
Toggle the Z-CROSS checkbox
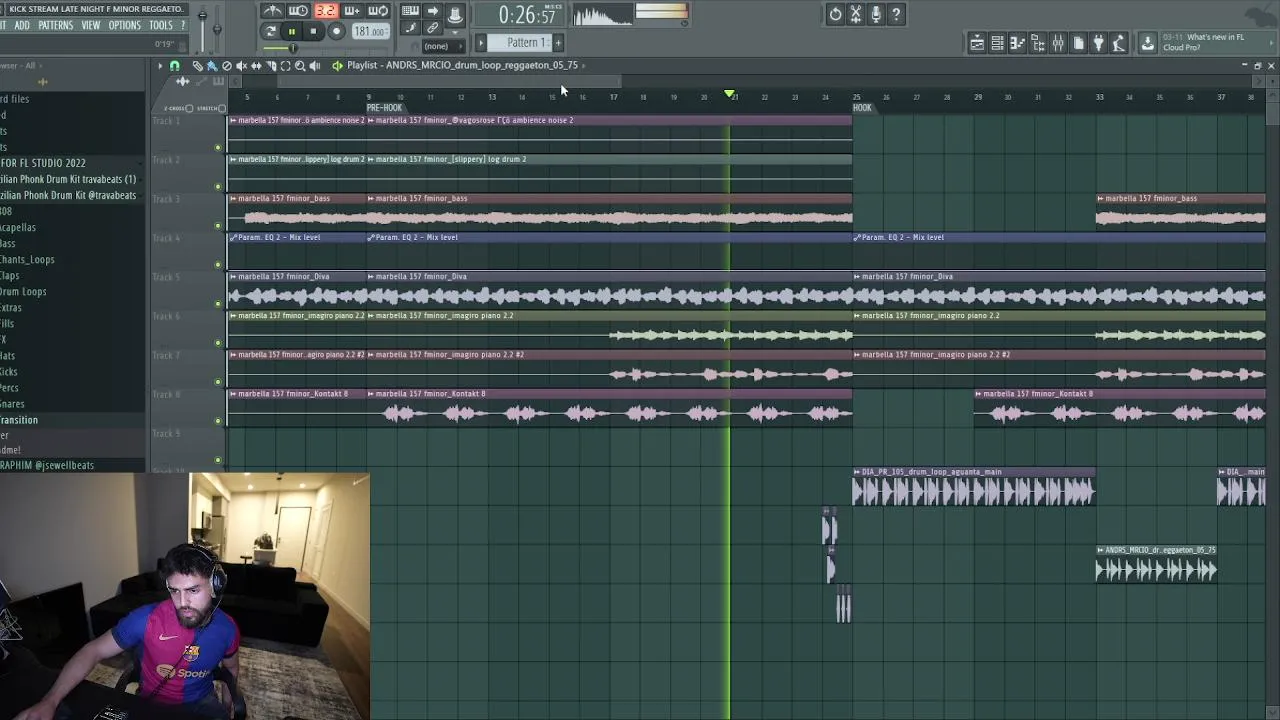pos(189,108)
